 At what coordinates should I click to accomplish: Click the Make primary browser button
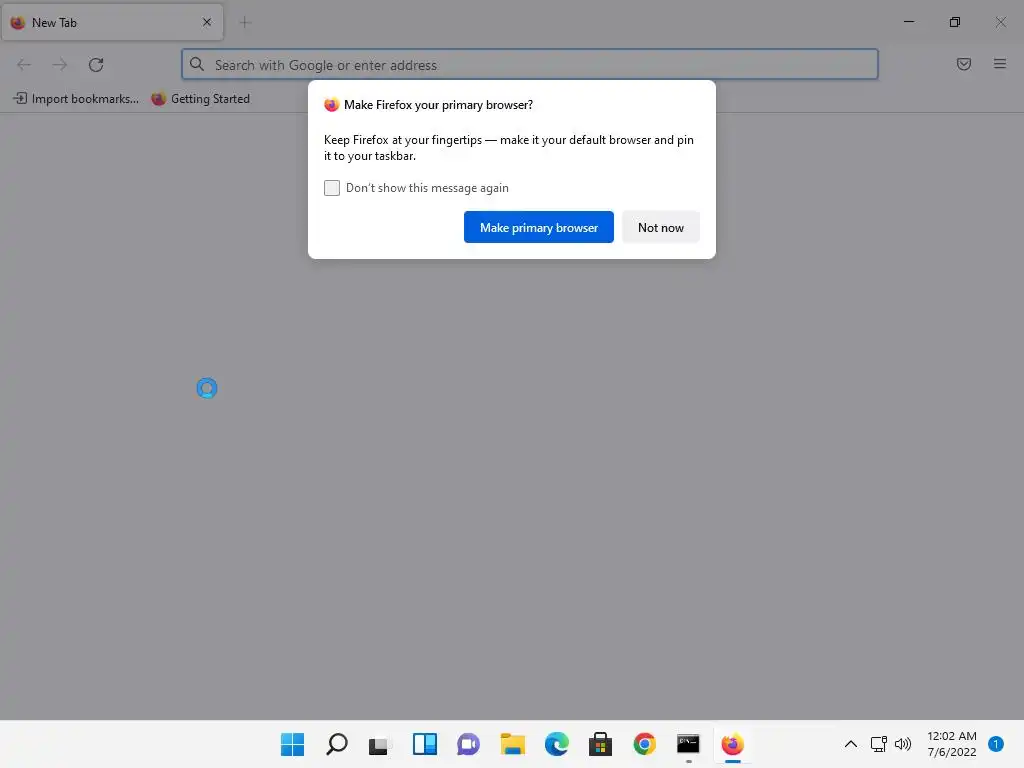tap(539, 227)
